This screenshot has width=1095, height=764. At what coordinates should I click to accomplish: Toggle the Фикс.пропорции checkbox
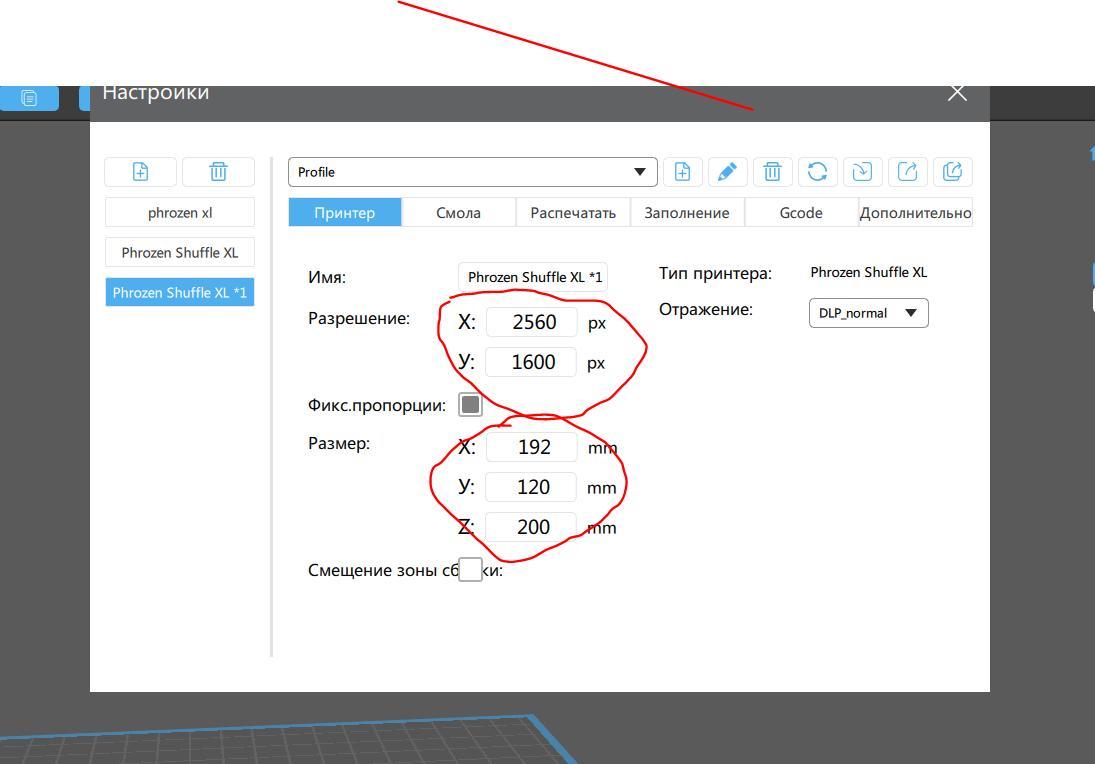coord(470,404)
